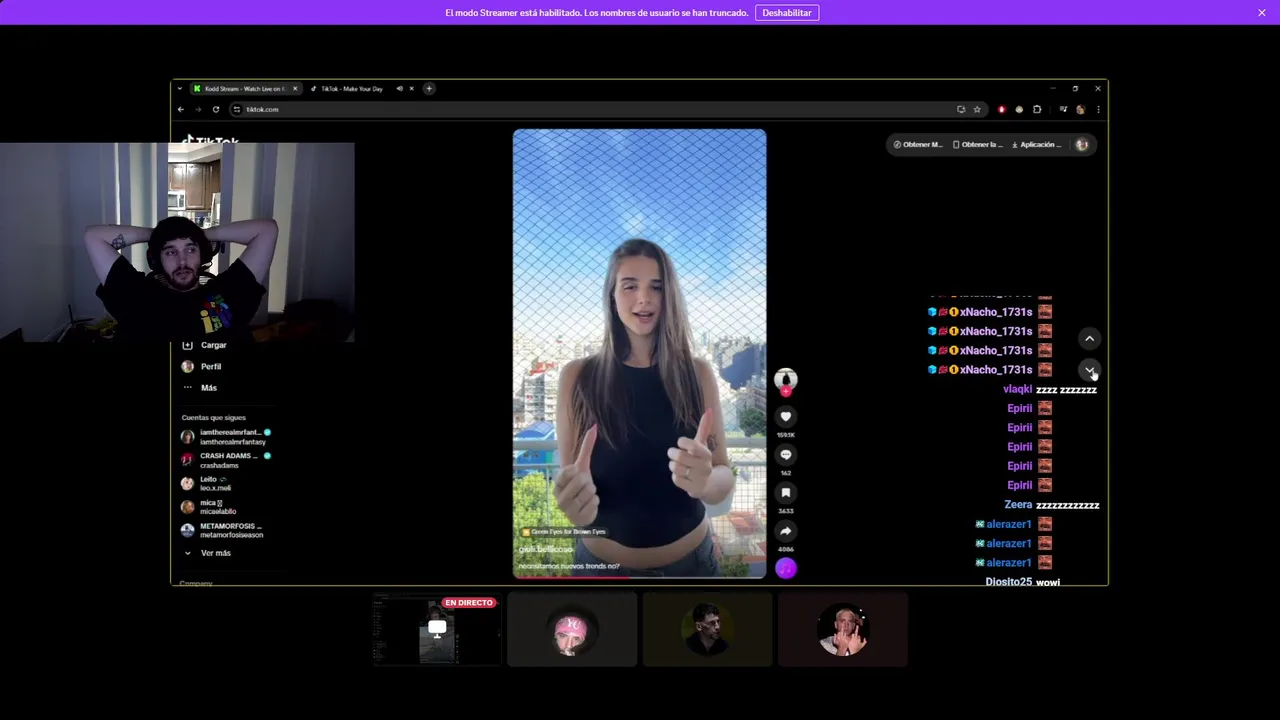Screen dimensions: 1280x720
Task: Share the video with arrow icon
Action: coord(786,531)
